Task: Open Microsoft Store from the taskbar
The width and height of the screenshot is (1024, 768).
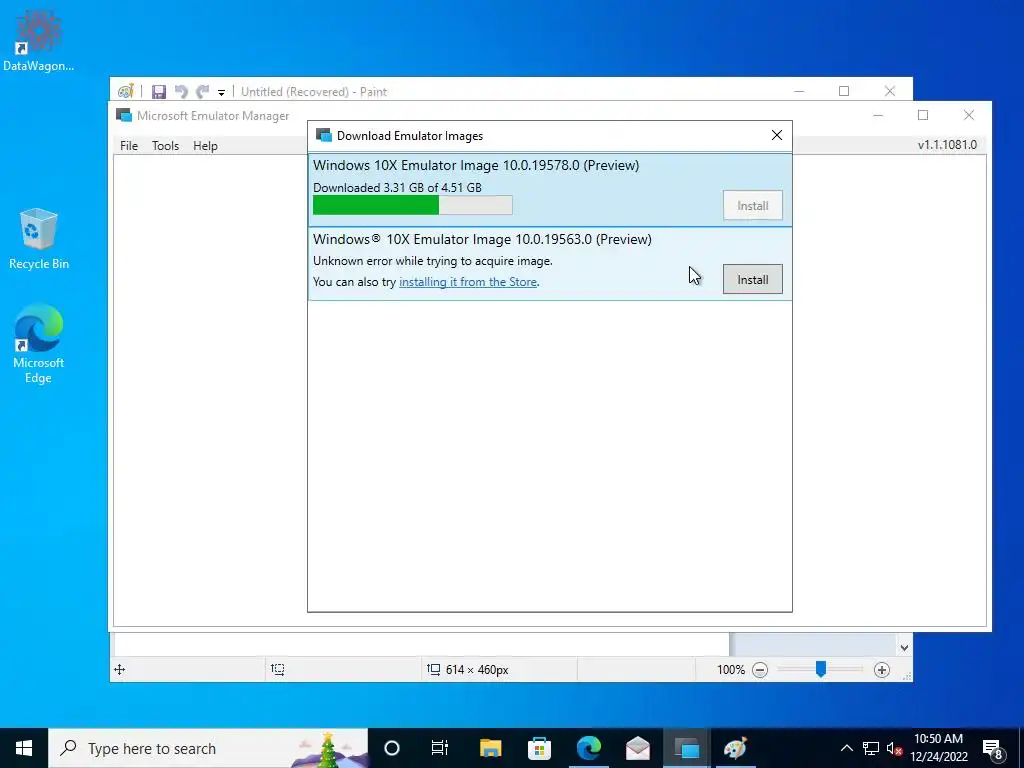Action: (539, 748)
